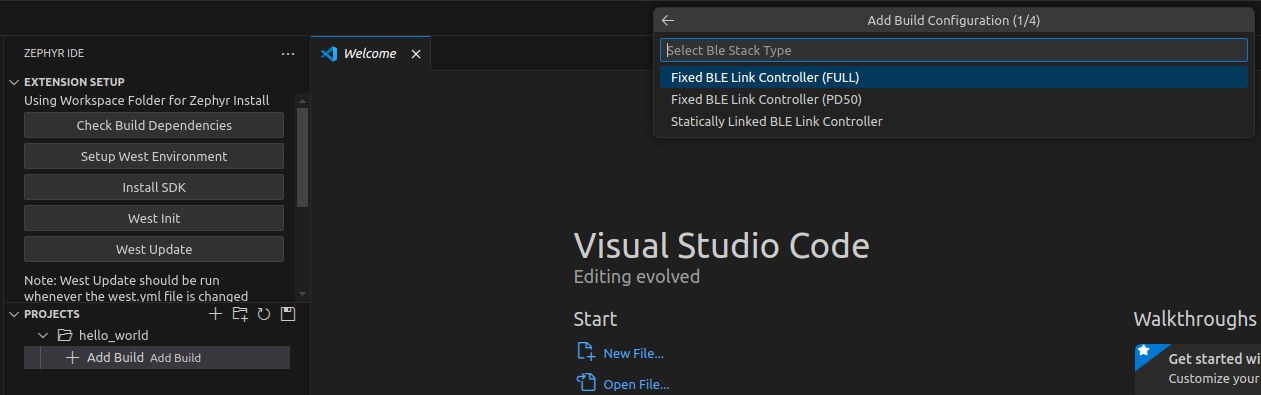Select the hello_world project label
Screen dimensions: 1261x395
pos(113,336)
